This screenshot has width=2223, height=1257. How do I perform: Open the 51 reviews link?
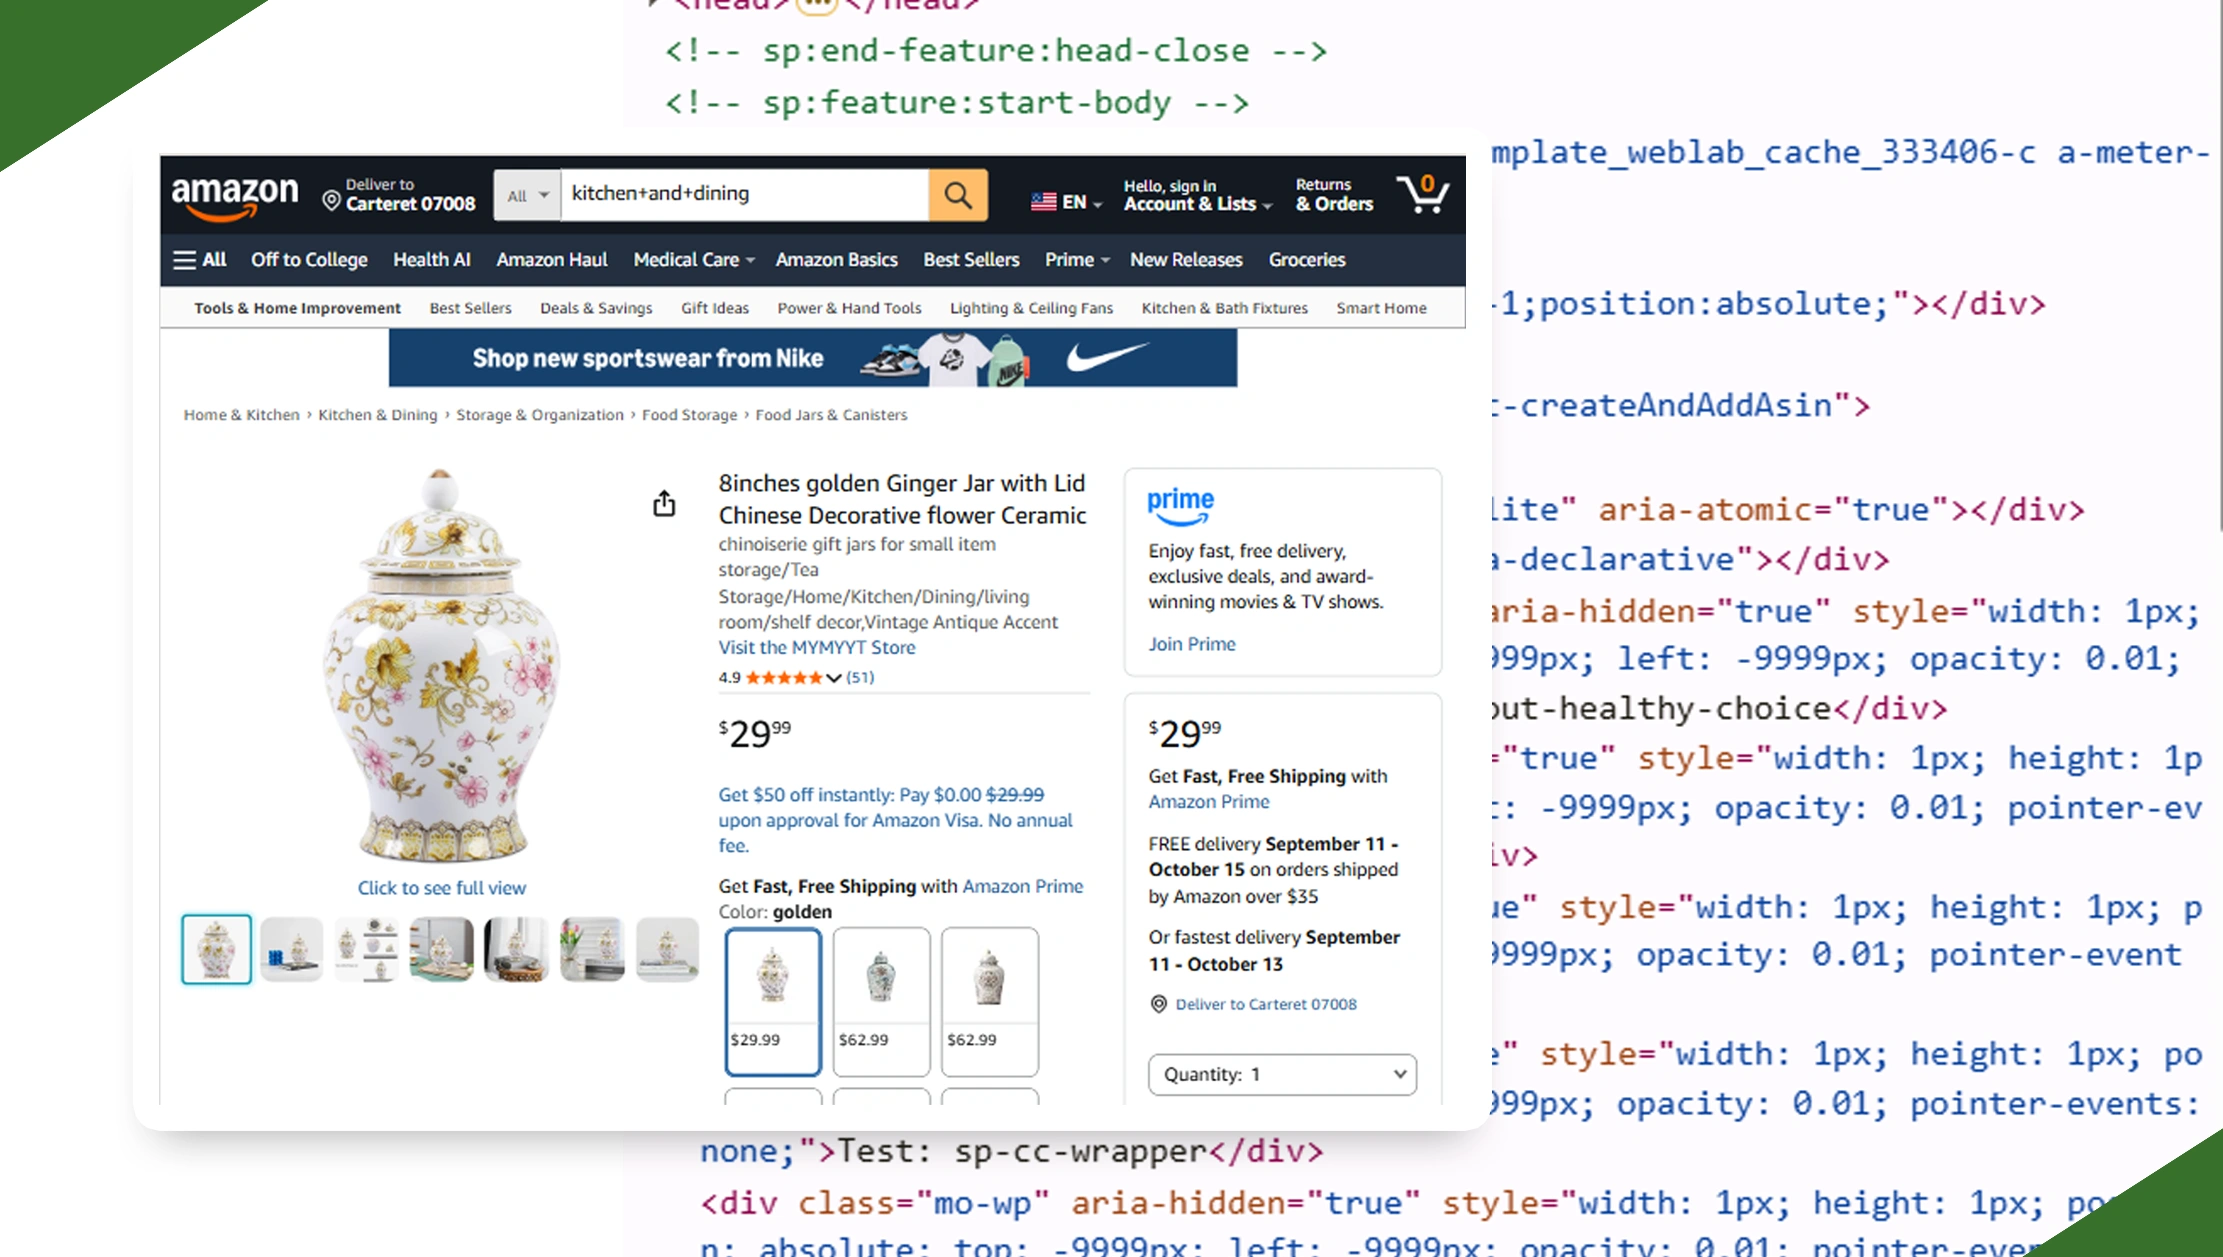pos(860,678)
